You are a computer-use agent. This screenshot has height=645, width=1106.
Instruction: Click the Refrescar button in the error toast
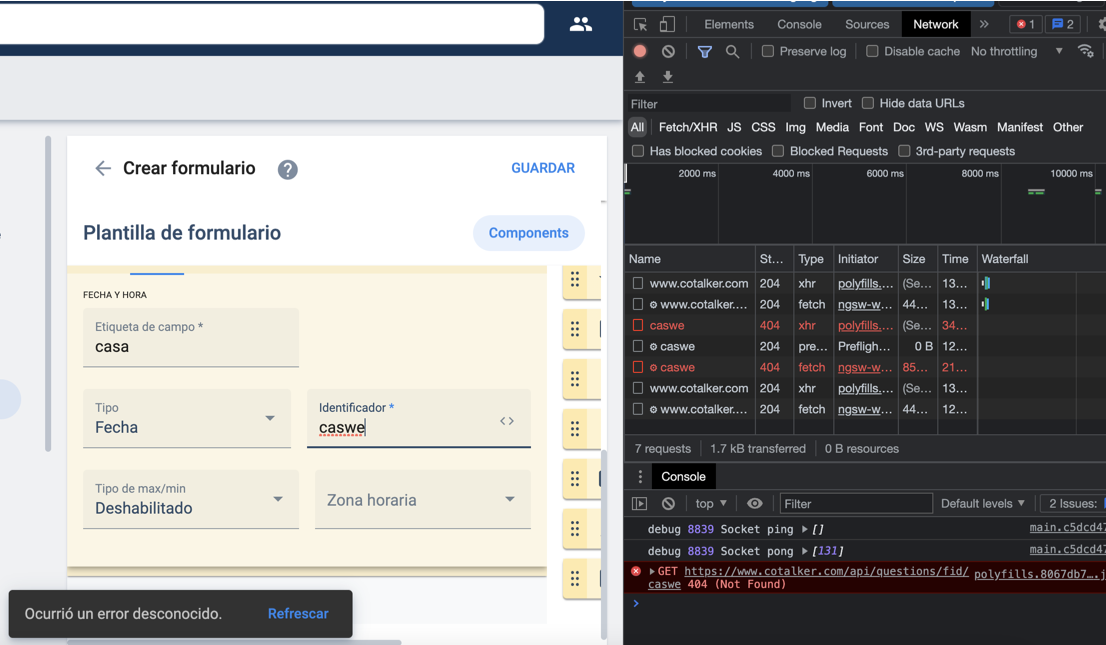click(x=297, y=613)
